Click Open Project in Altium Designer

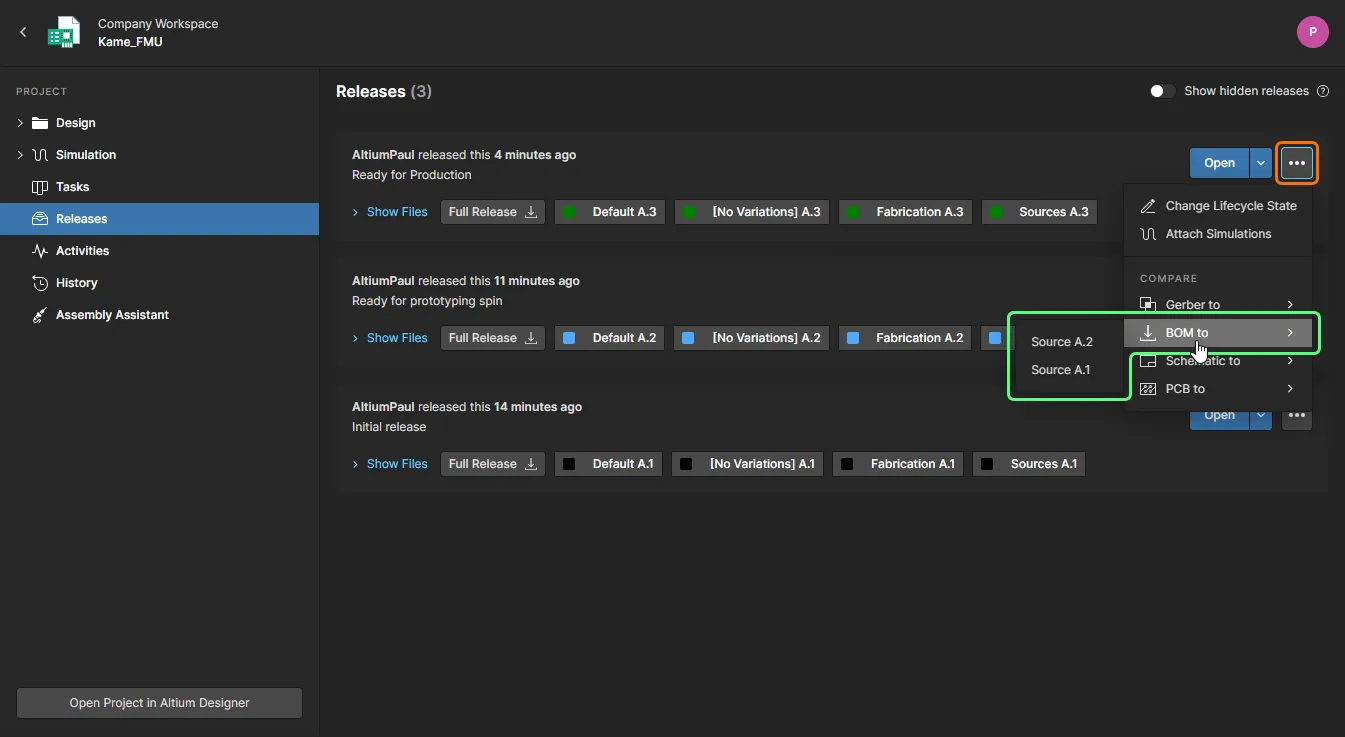(x=159, y=703)
